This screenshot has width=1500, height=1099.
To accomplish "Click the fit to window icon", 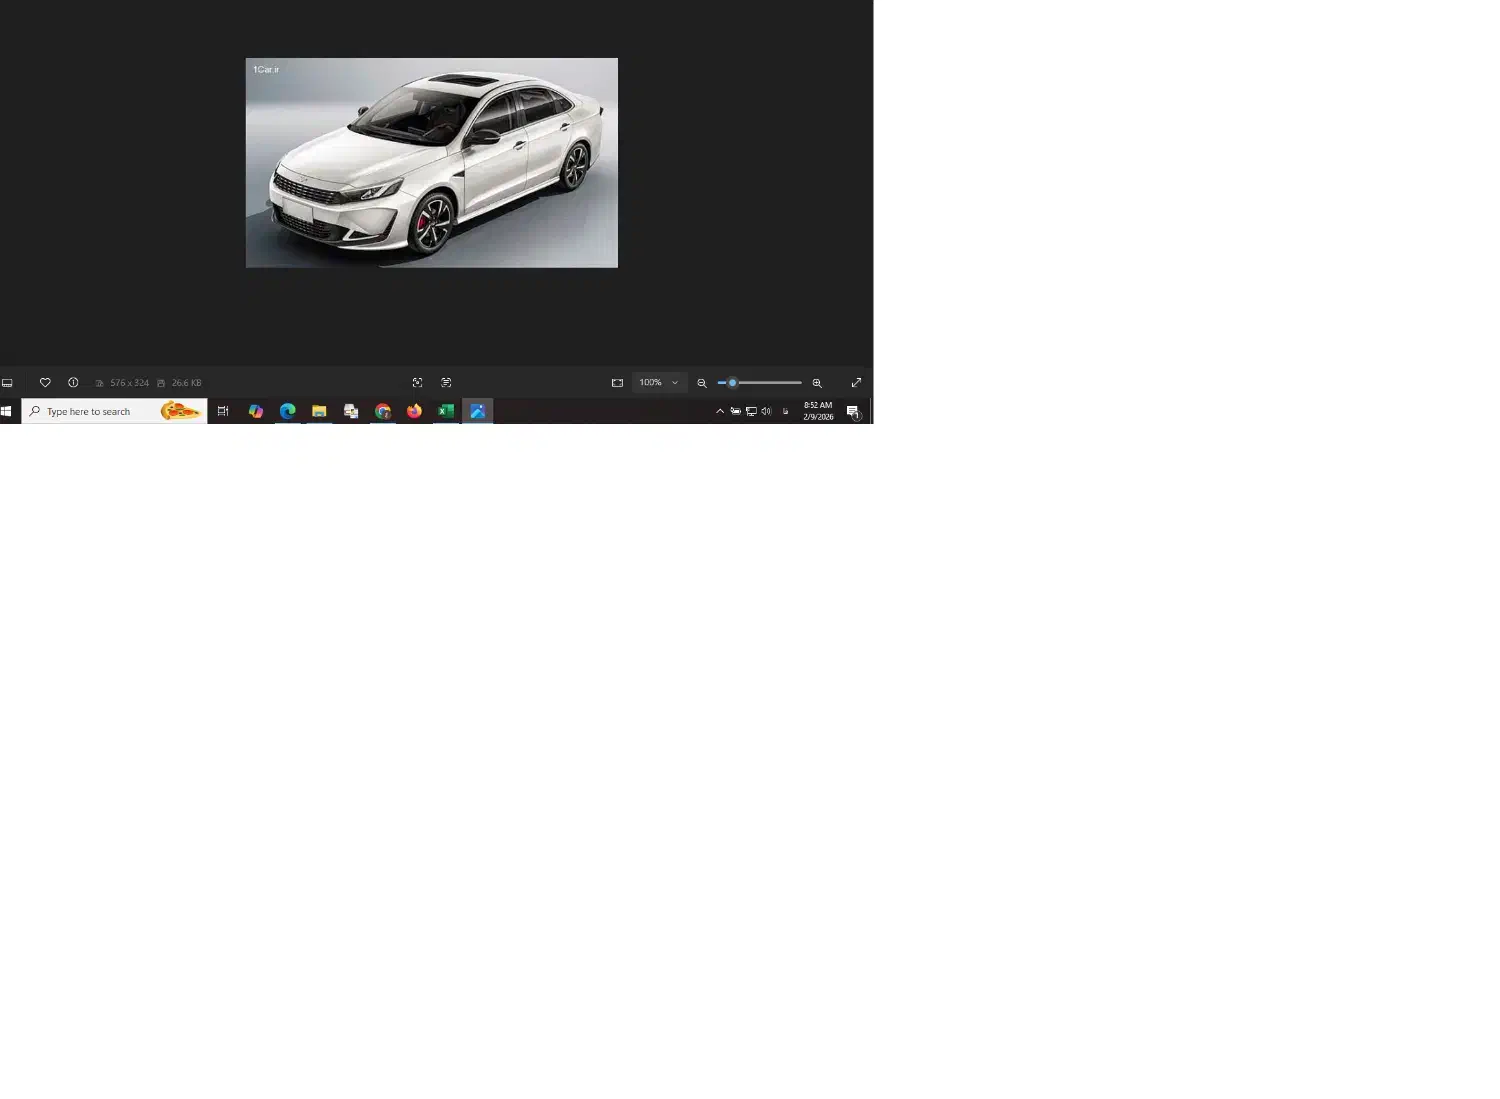I will (617, 383).
